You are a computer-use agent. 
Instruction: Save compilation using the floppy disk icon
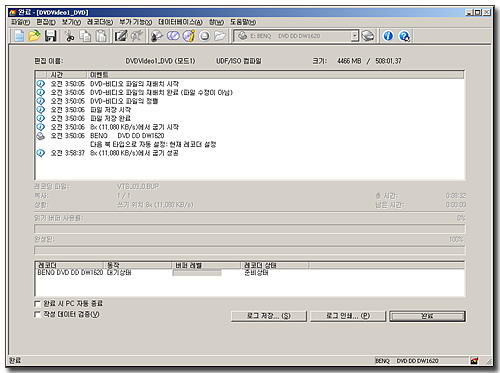[x=51, y=36]
